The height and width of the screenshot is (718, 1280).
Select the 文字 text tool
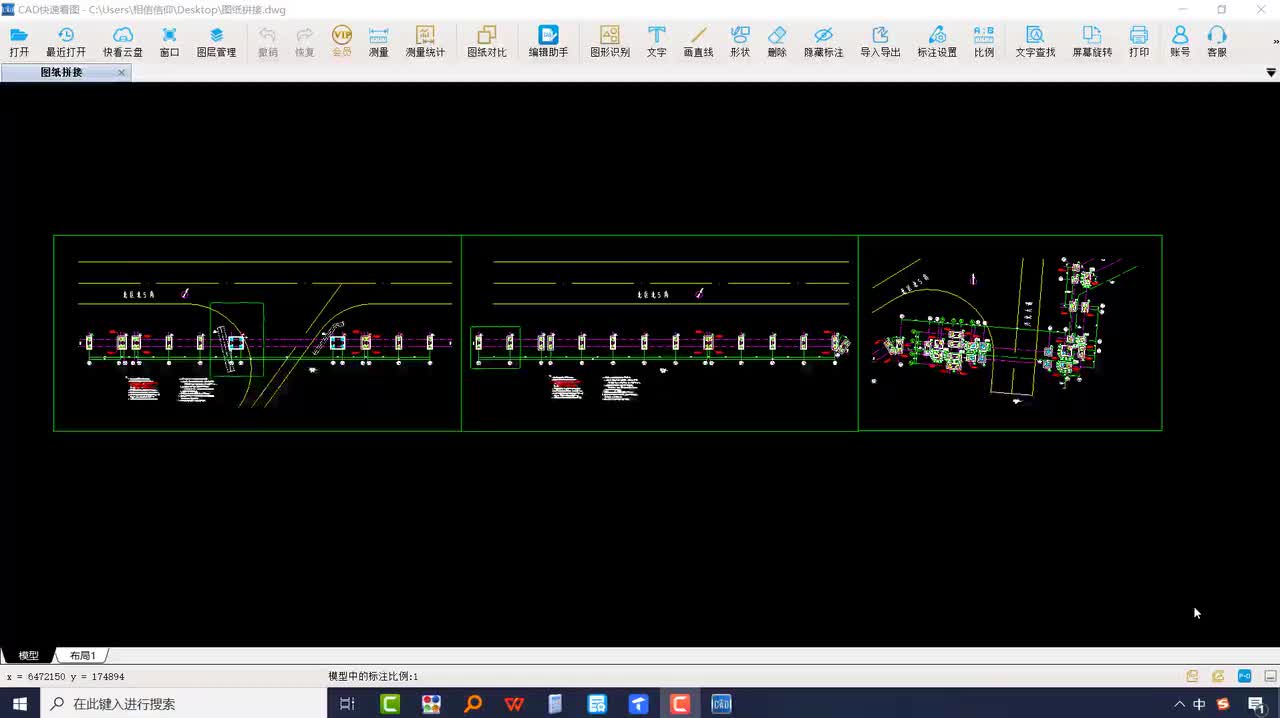(656, 42)
